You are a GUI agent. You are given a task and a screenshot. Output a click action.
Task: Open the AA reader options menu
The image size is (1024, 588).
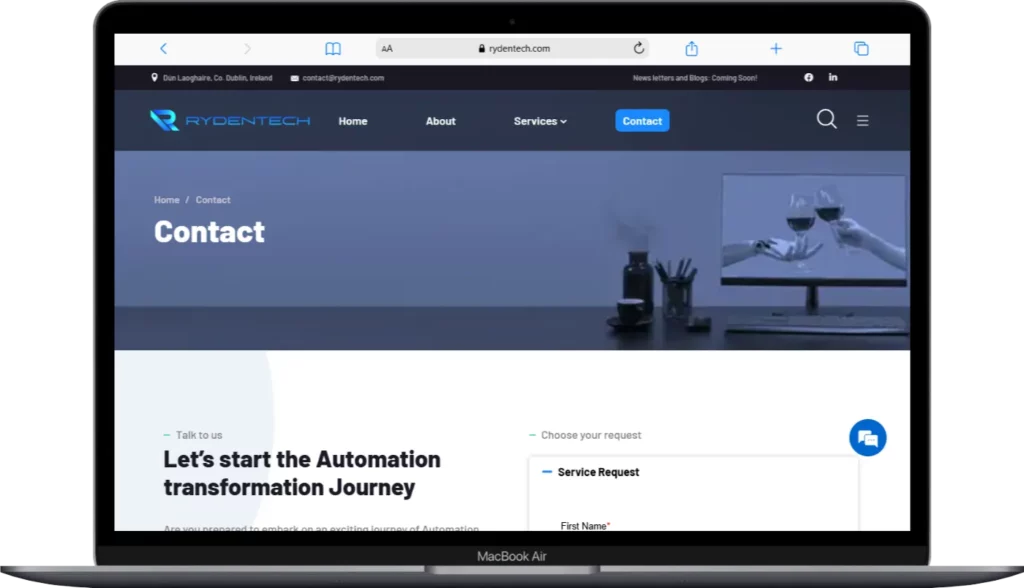387,48
